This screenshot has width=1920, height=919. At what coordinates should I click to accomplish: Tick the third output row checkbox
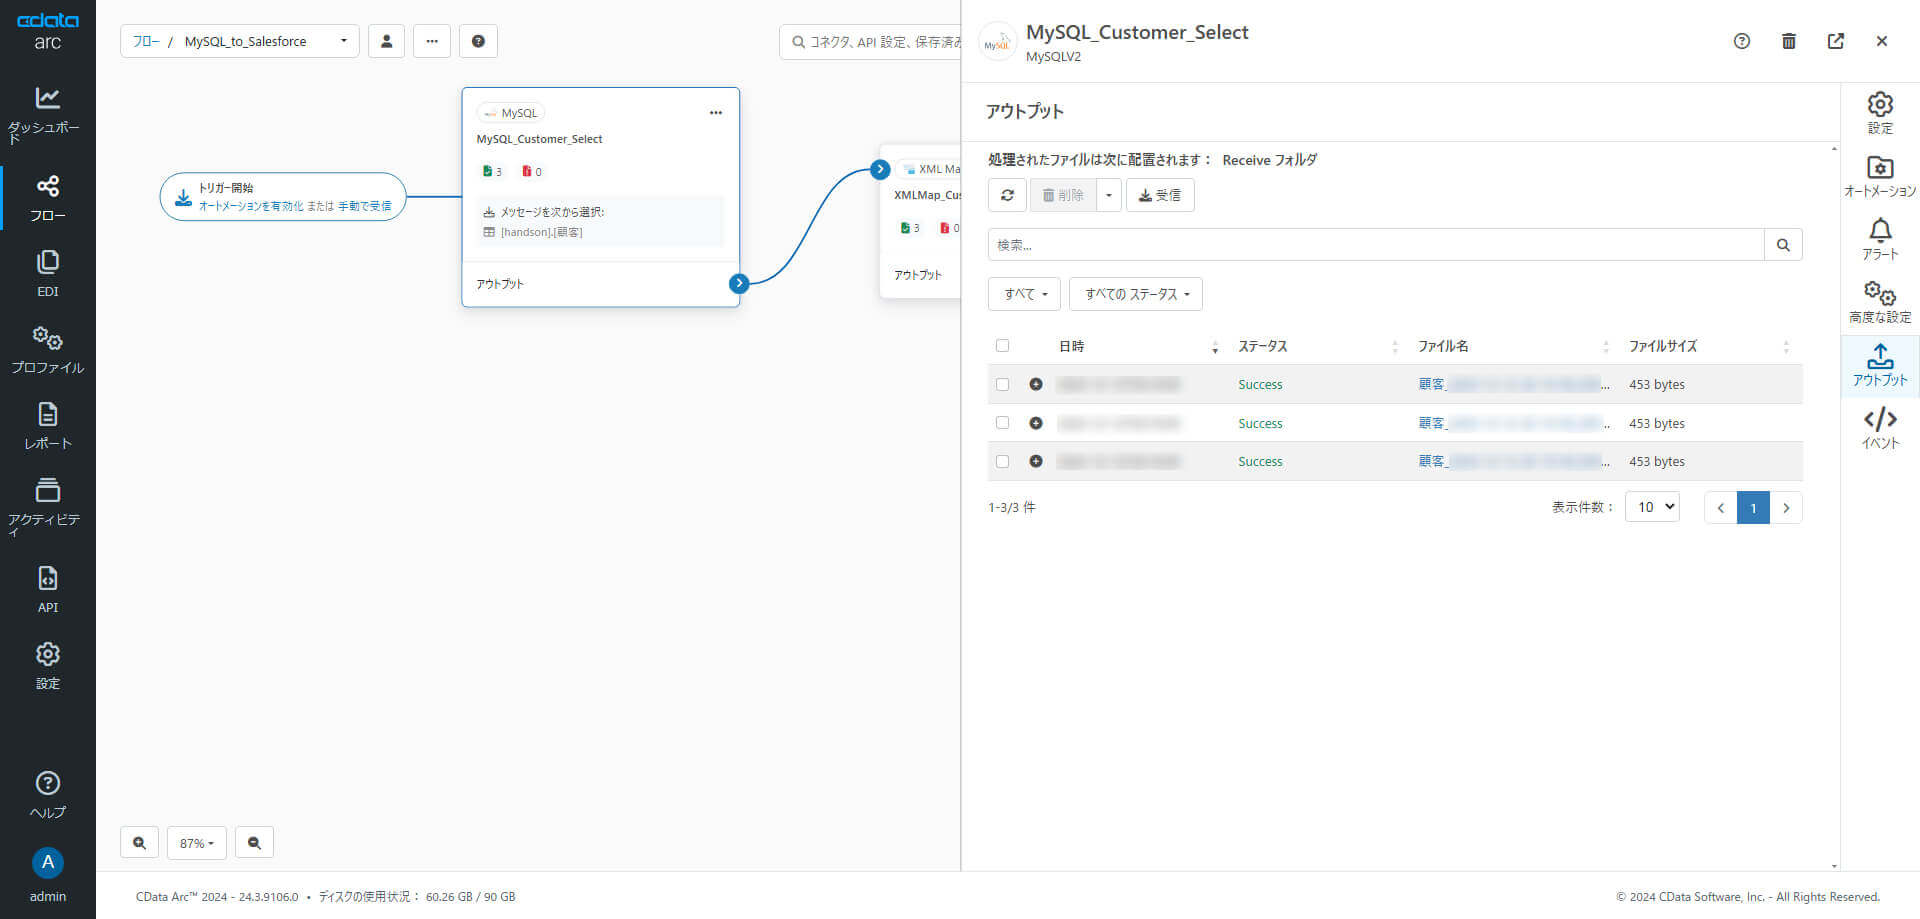coord(1002,461)
